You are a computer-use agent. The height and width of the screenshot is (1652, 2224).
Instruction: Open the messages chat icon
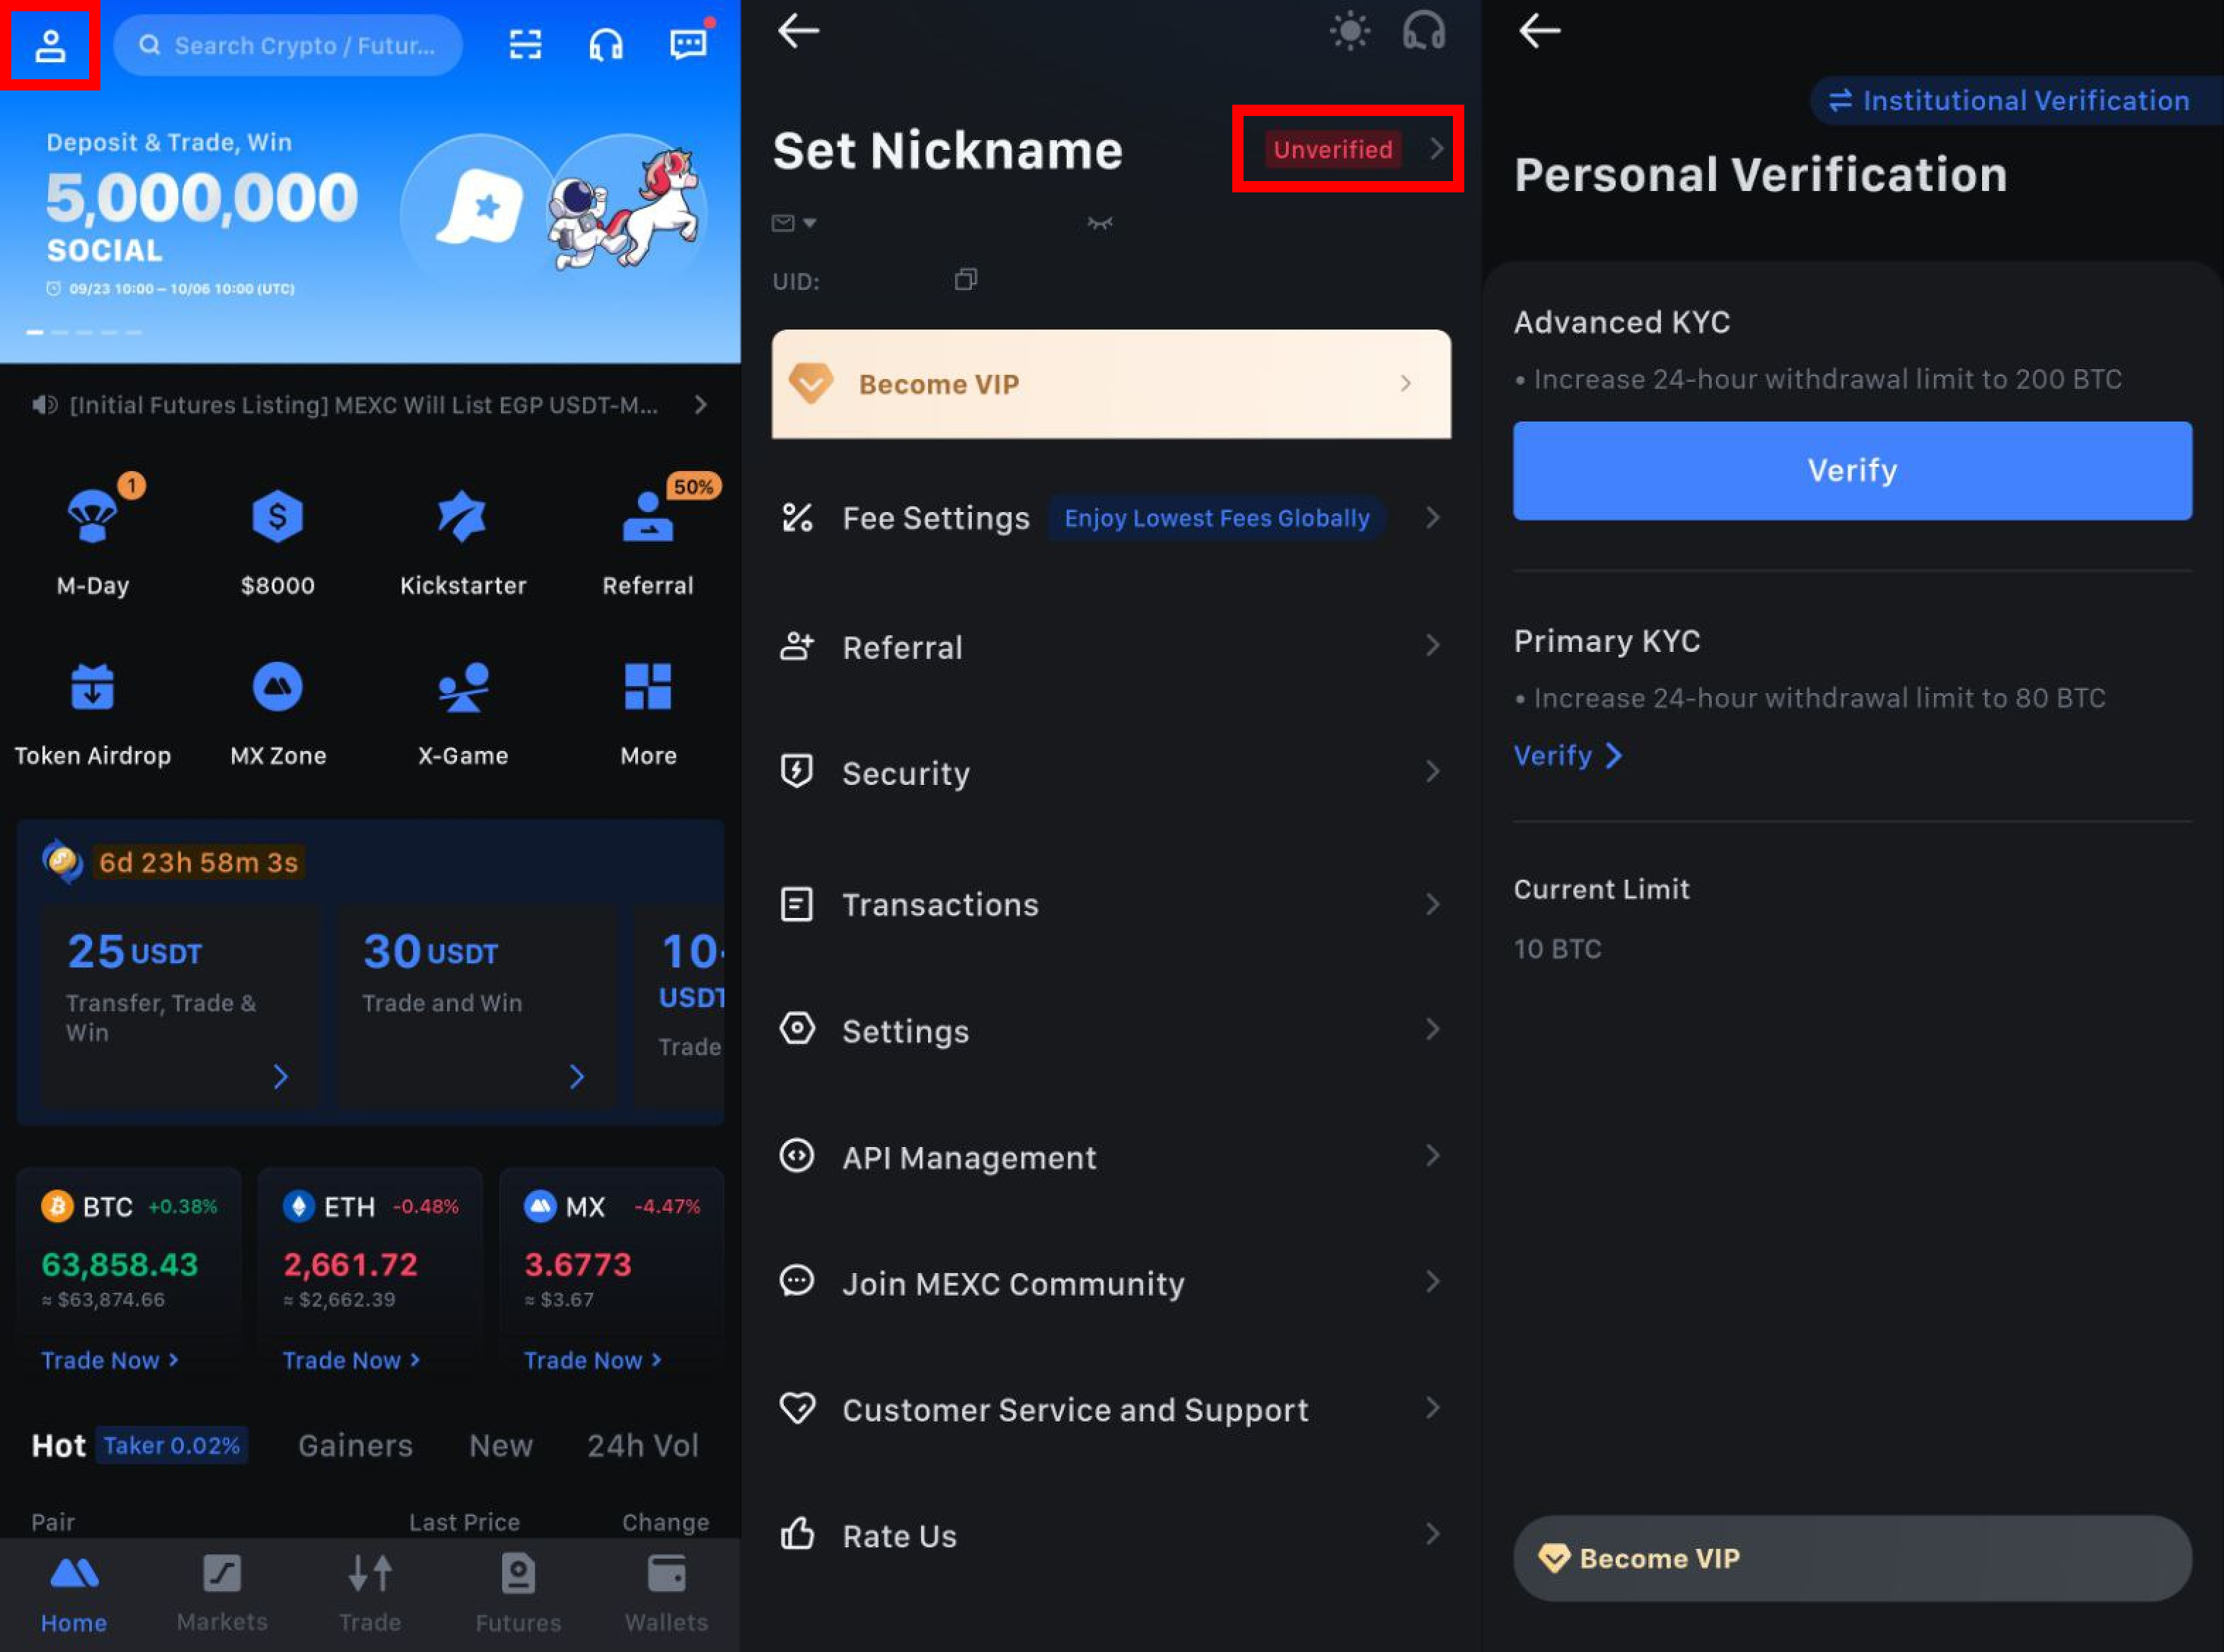point(688,43)
